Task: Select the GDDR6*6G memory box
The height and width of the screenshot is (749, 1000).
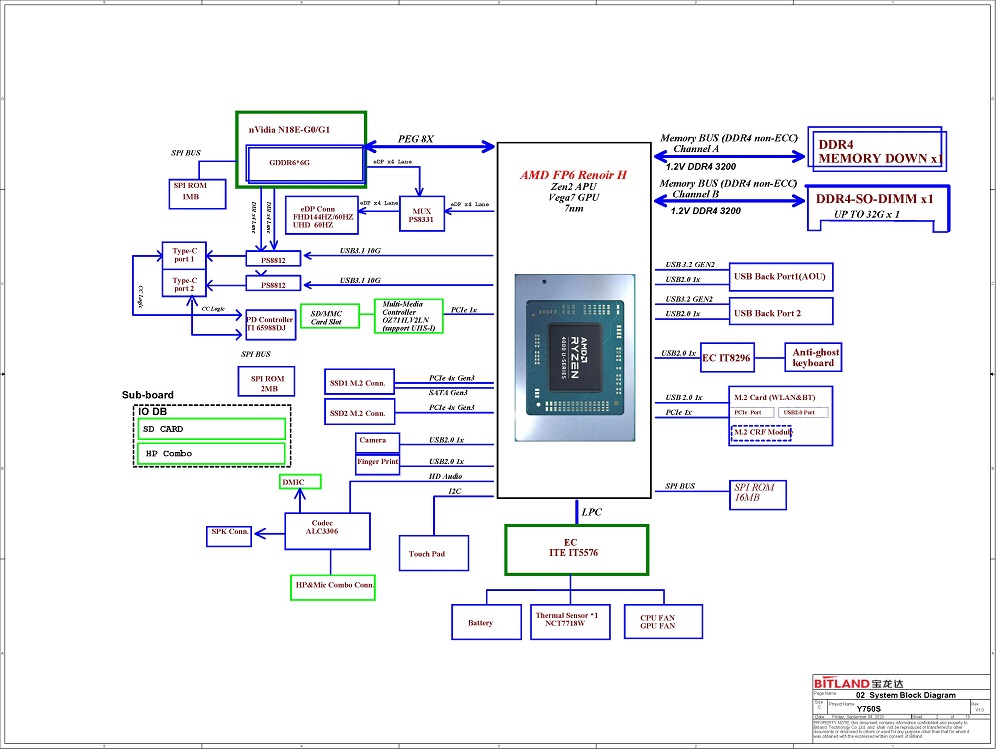Action: click(x=305, y=163)
